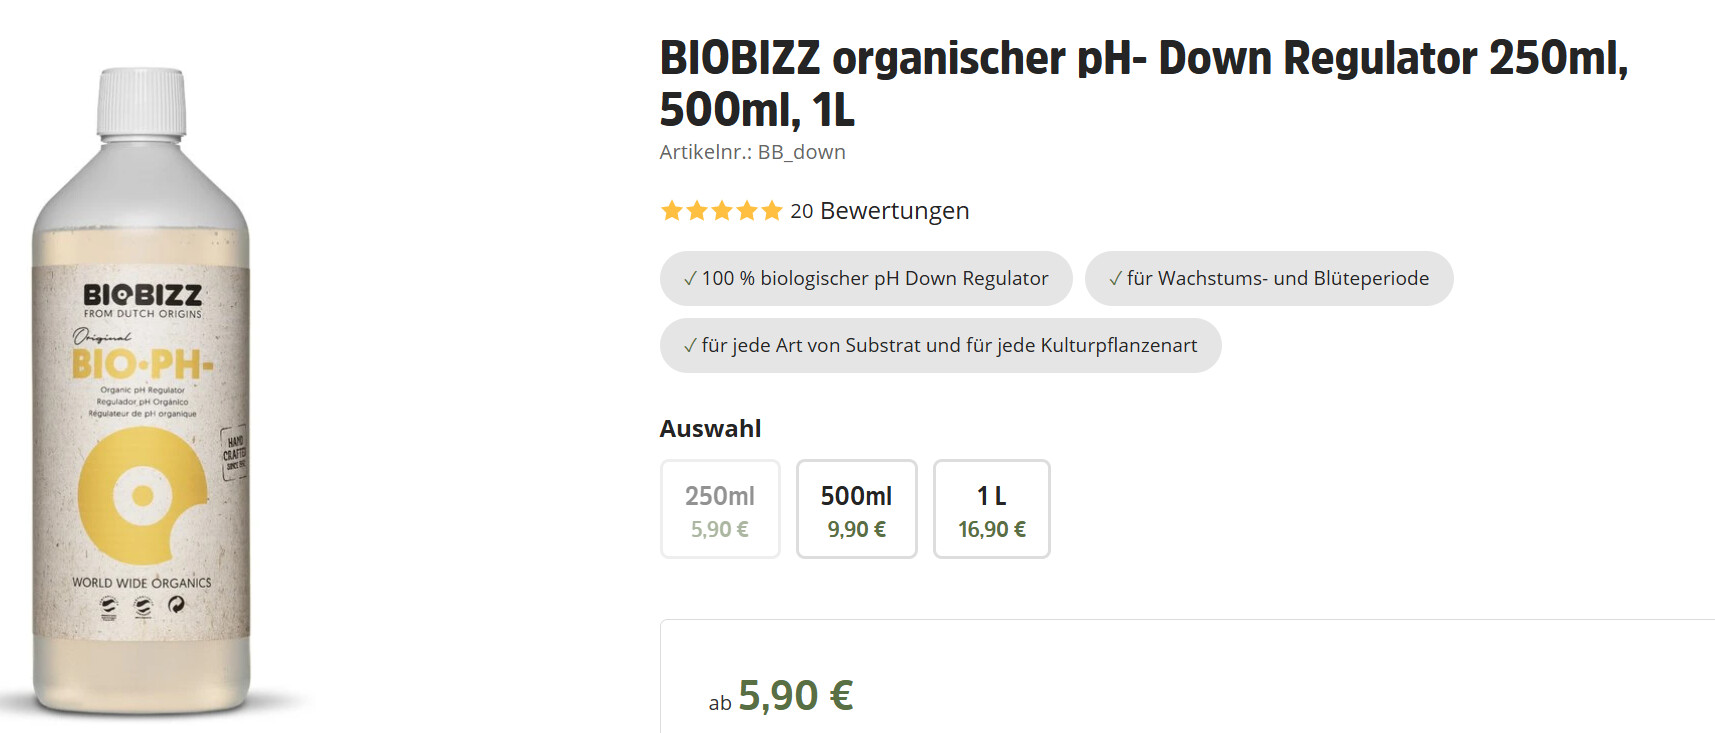Click the third rating star
Image resolution: width=1715 pixels, height=733 pixels.
coord(721,211)
